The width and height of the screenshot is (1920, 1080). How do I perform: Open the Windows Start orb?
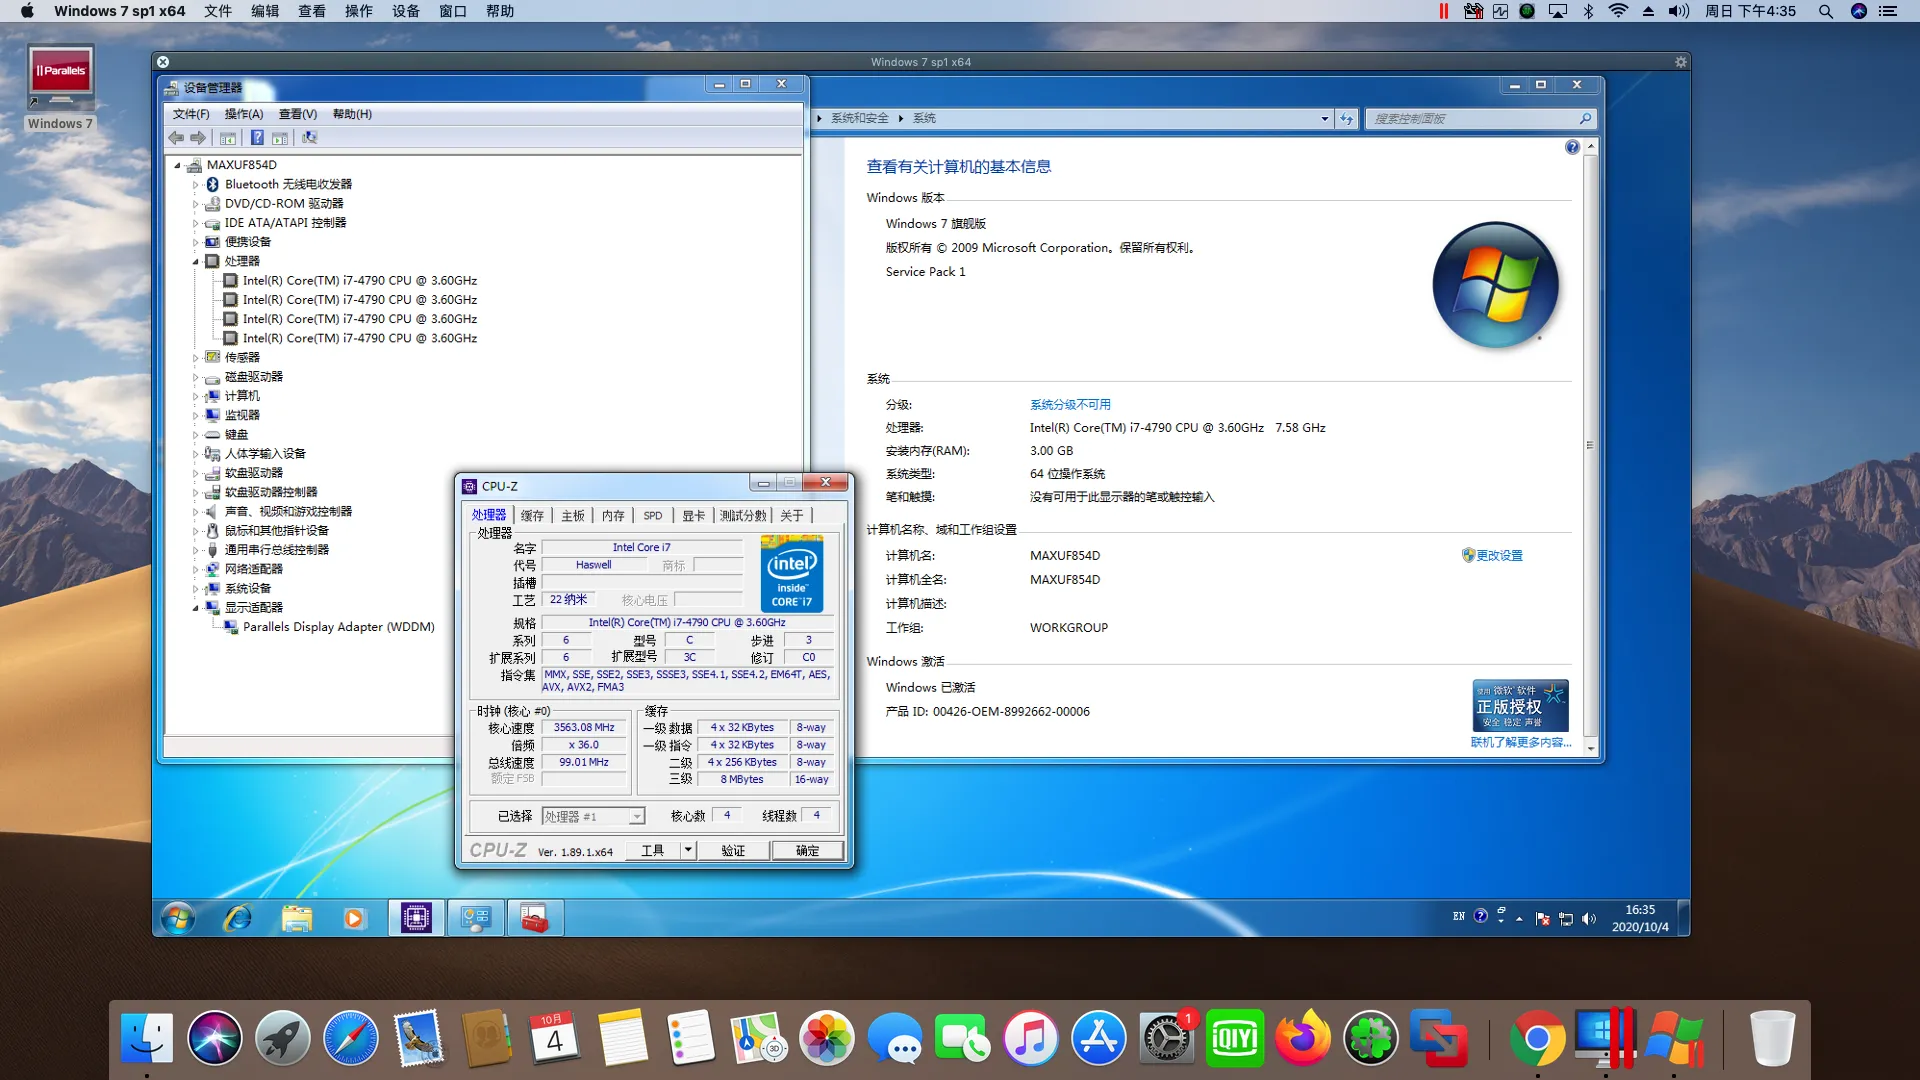coord(178,918)
